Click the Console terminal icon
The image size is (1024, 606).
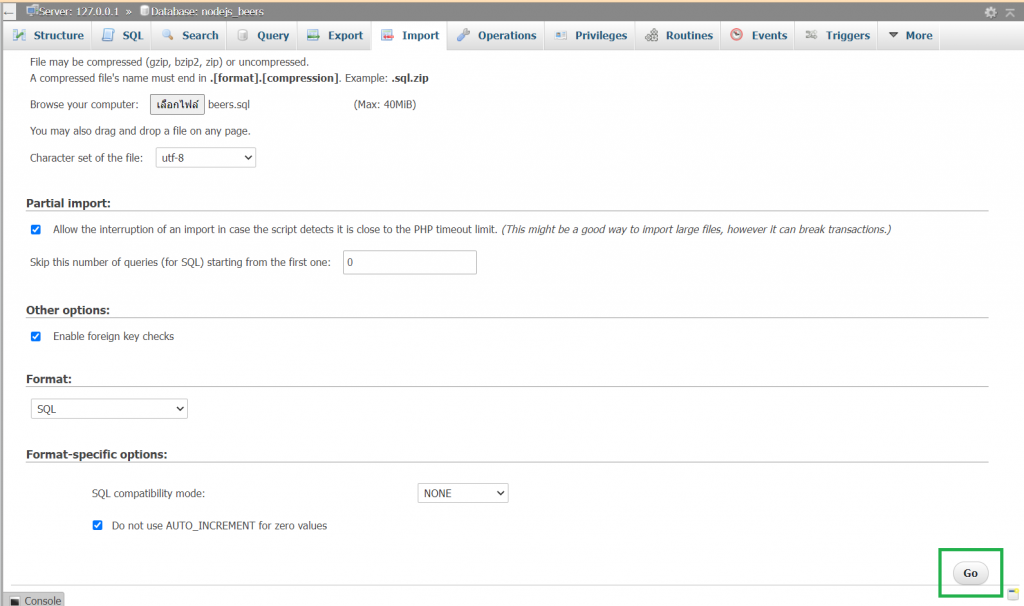15,601
